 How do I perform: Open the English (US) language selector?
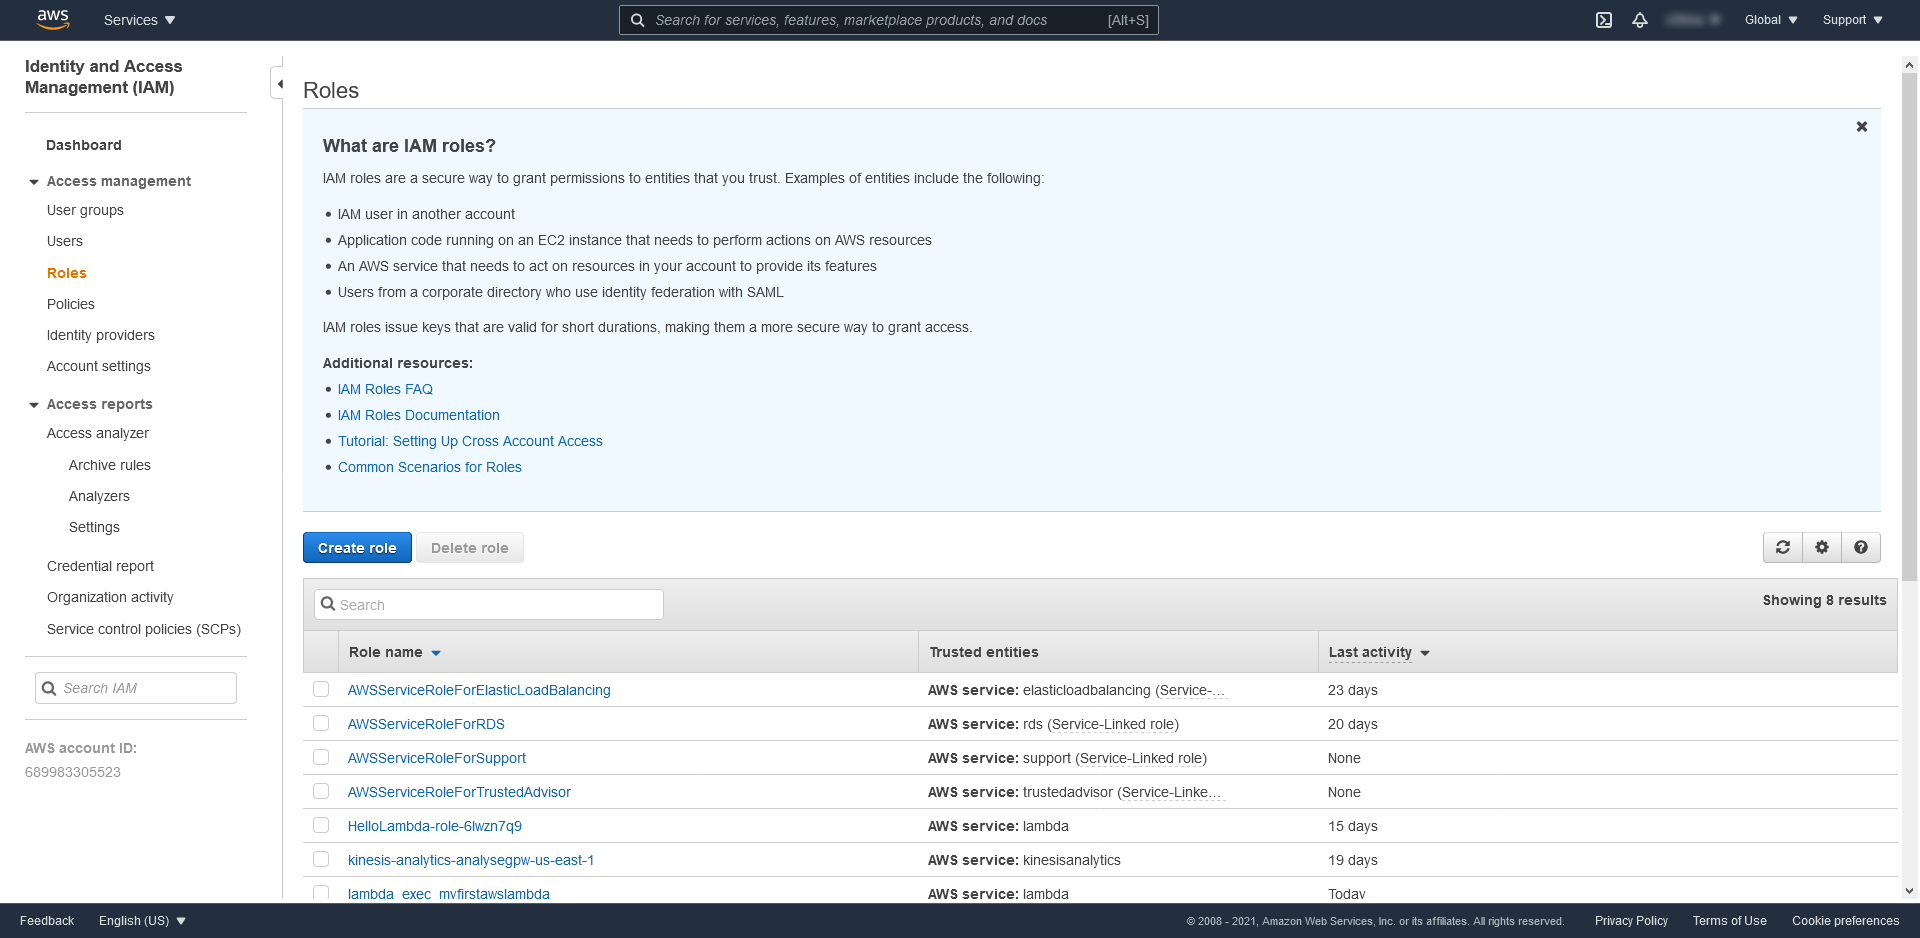tap(142, 921)
